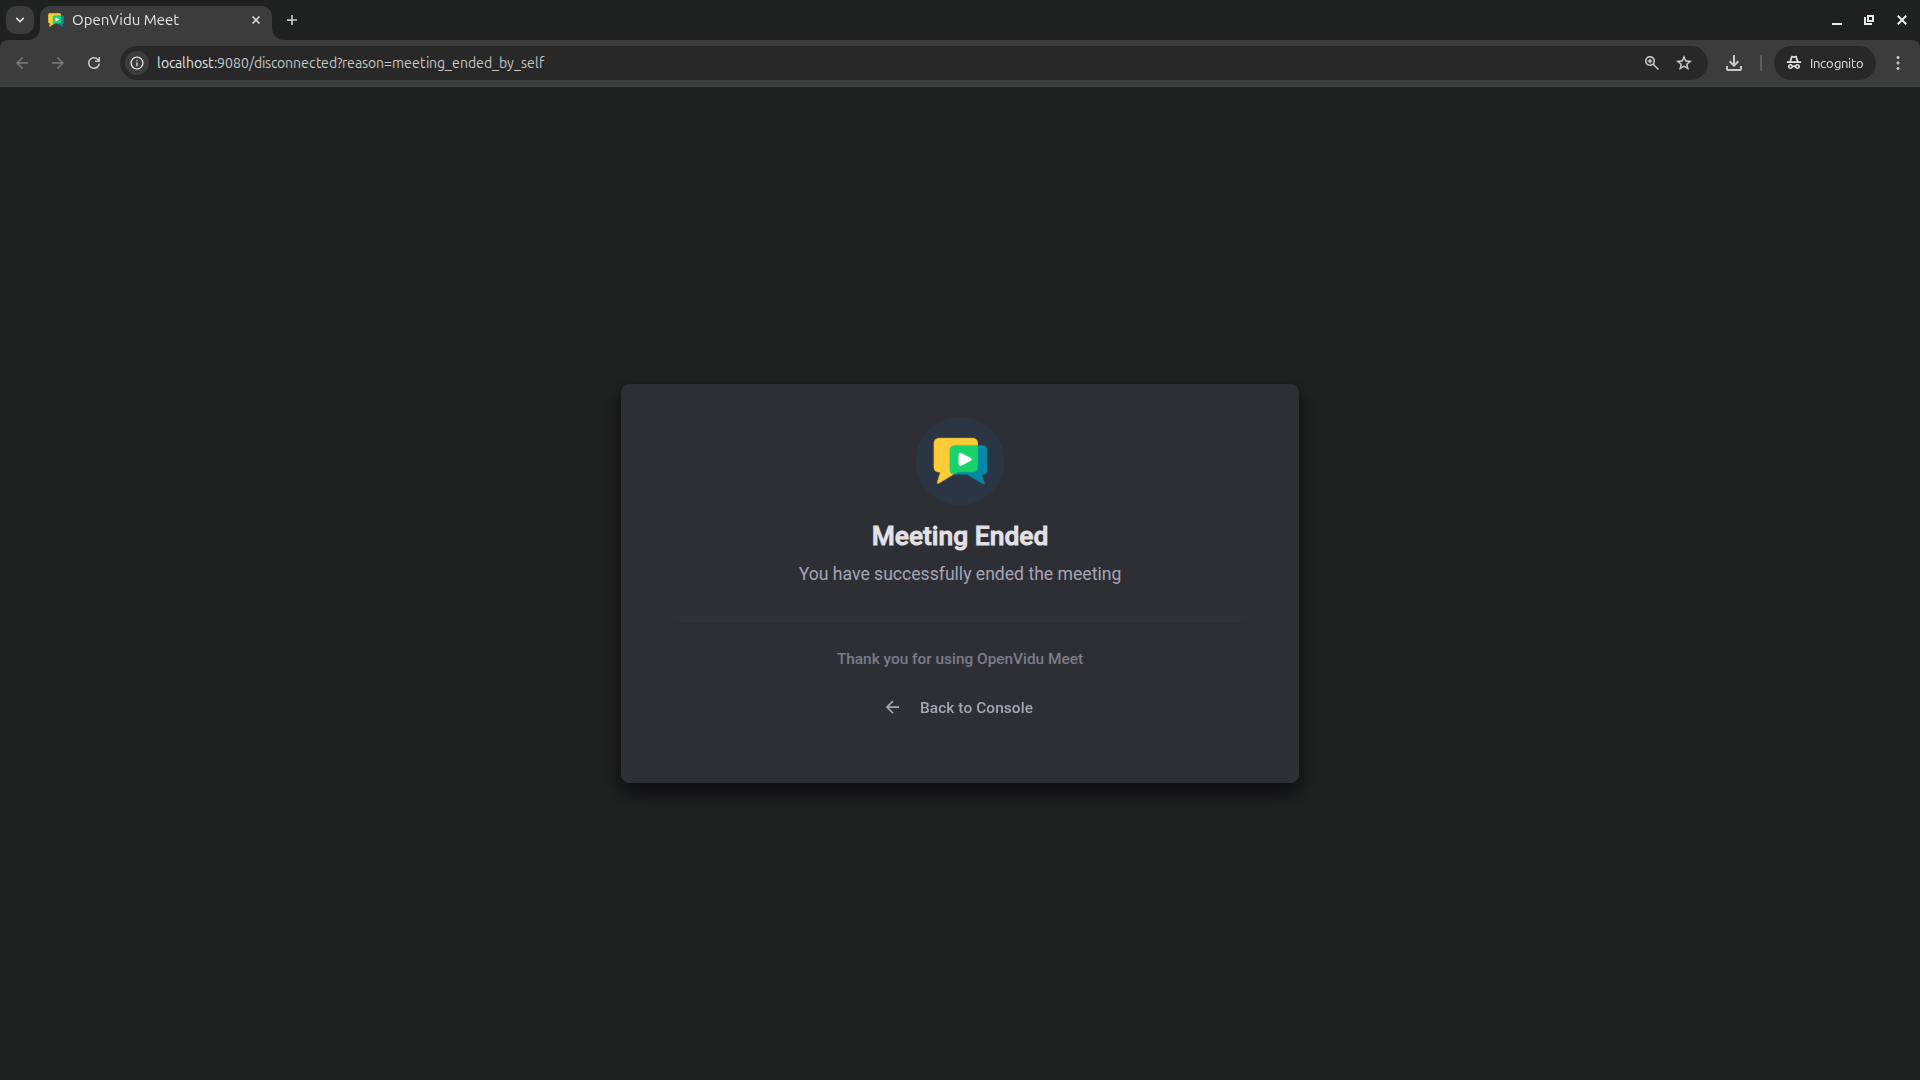Restore down the browser window

(1868, 19)
